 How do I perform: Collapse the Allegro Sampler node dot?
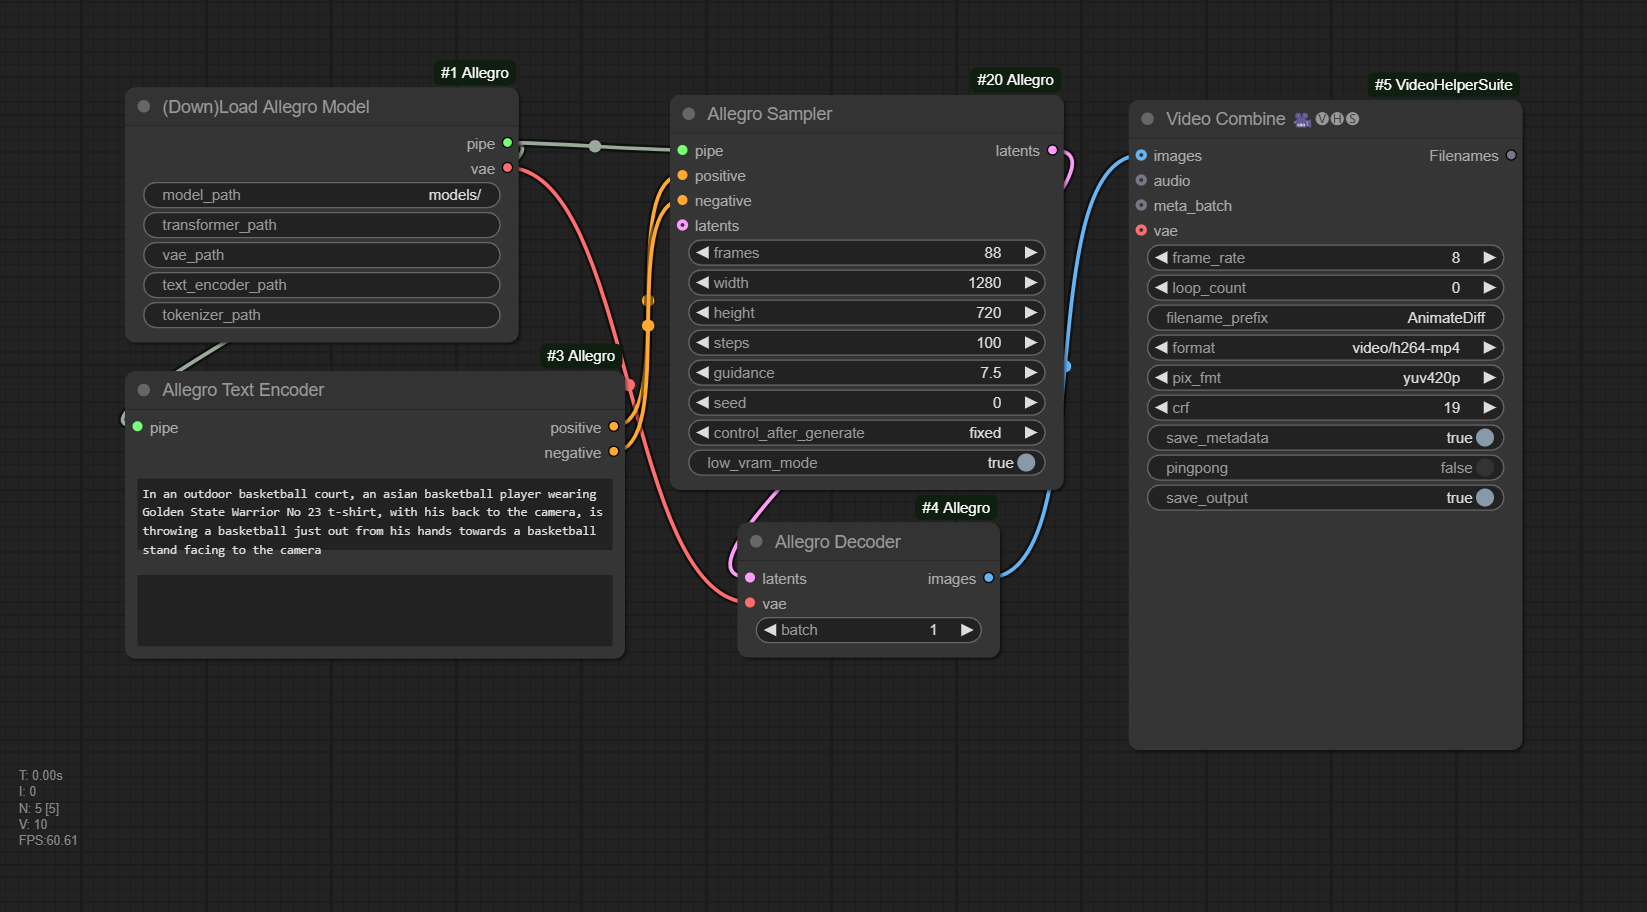tap(689, 114)
